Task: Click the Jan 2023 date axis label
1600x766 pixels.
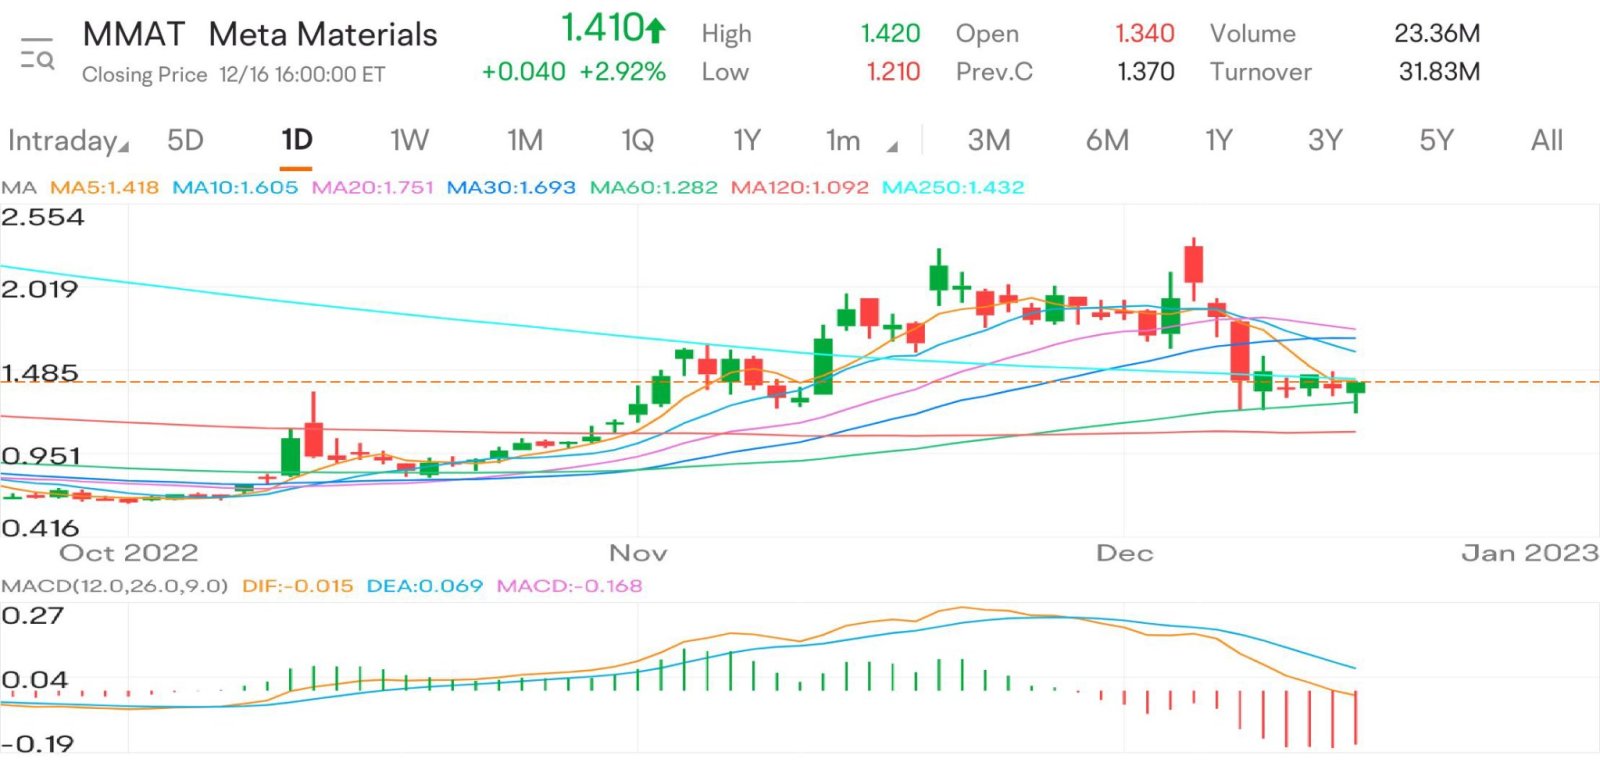Action: (1530, 553)
